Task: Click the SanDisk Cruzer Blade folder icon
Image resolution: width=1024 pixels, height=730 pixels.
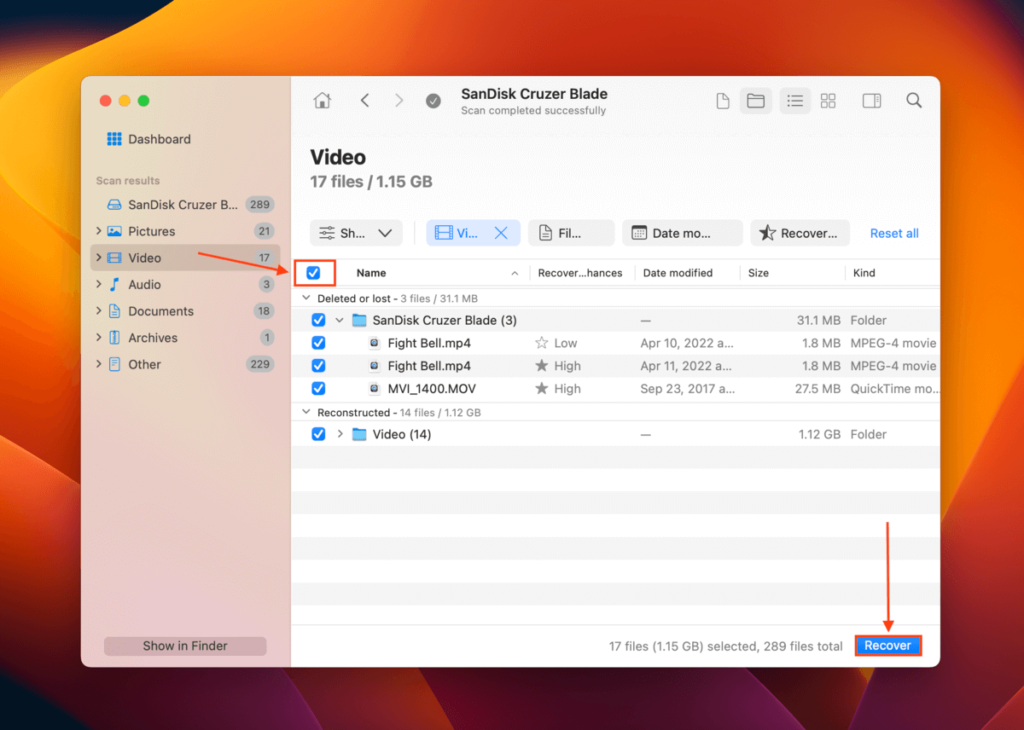Action: 359,320
